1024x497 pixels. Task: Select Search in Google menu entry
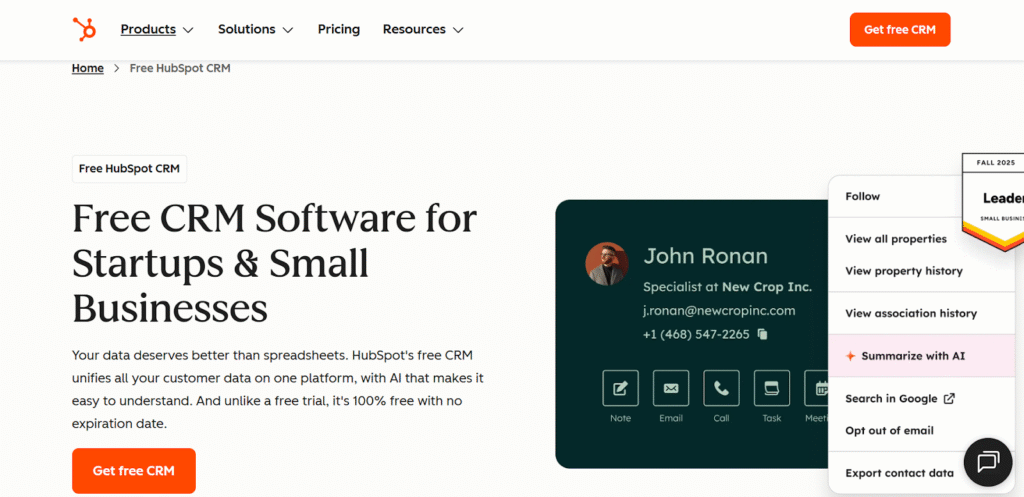pos(899,398)
